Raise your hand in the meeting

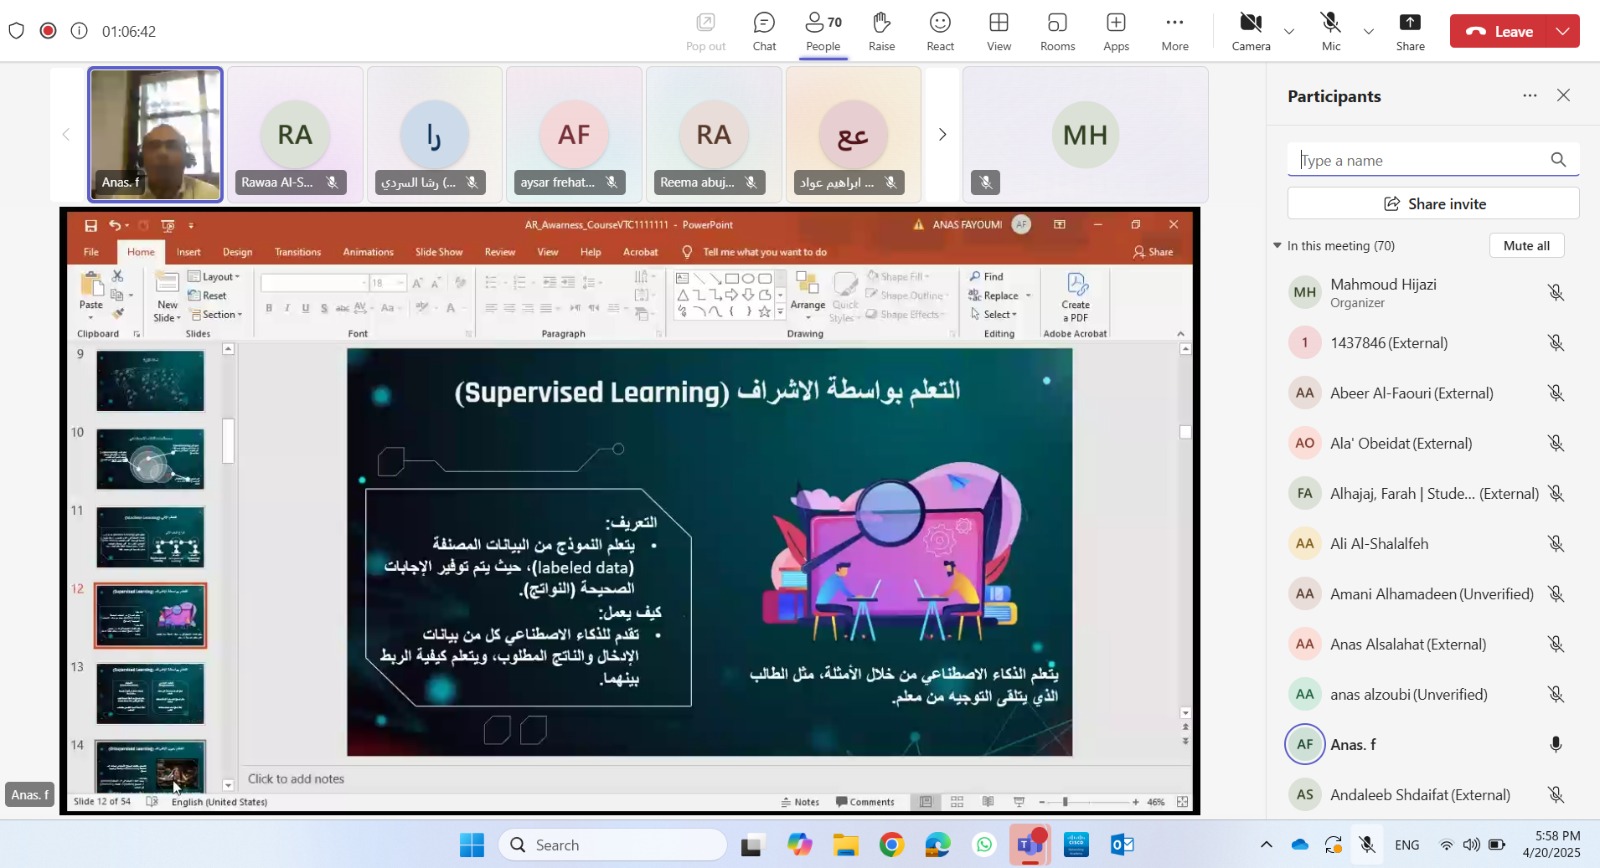coord(881,31)
